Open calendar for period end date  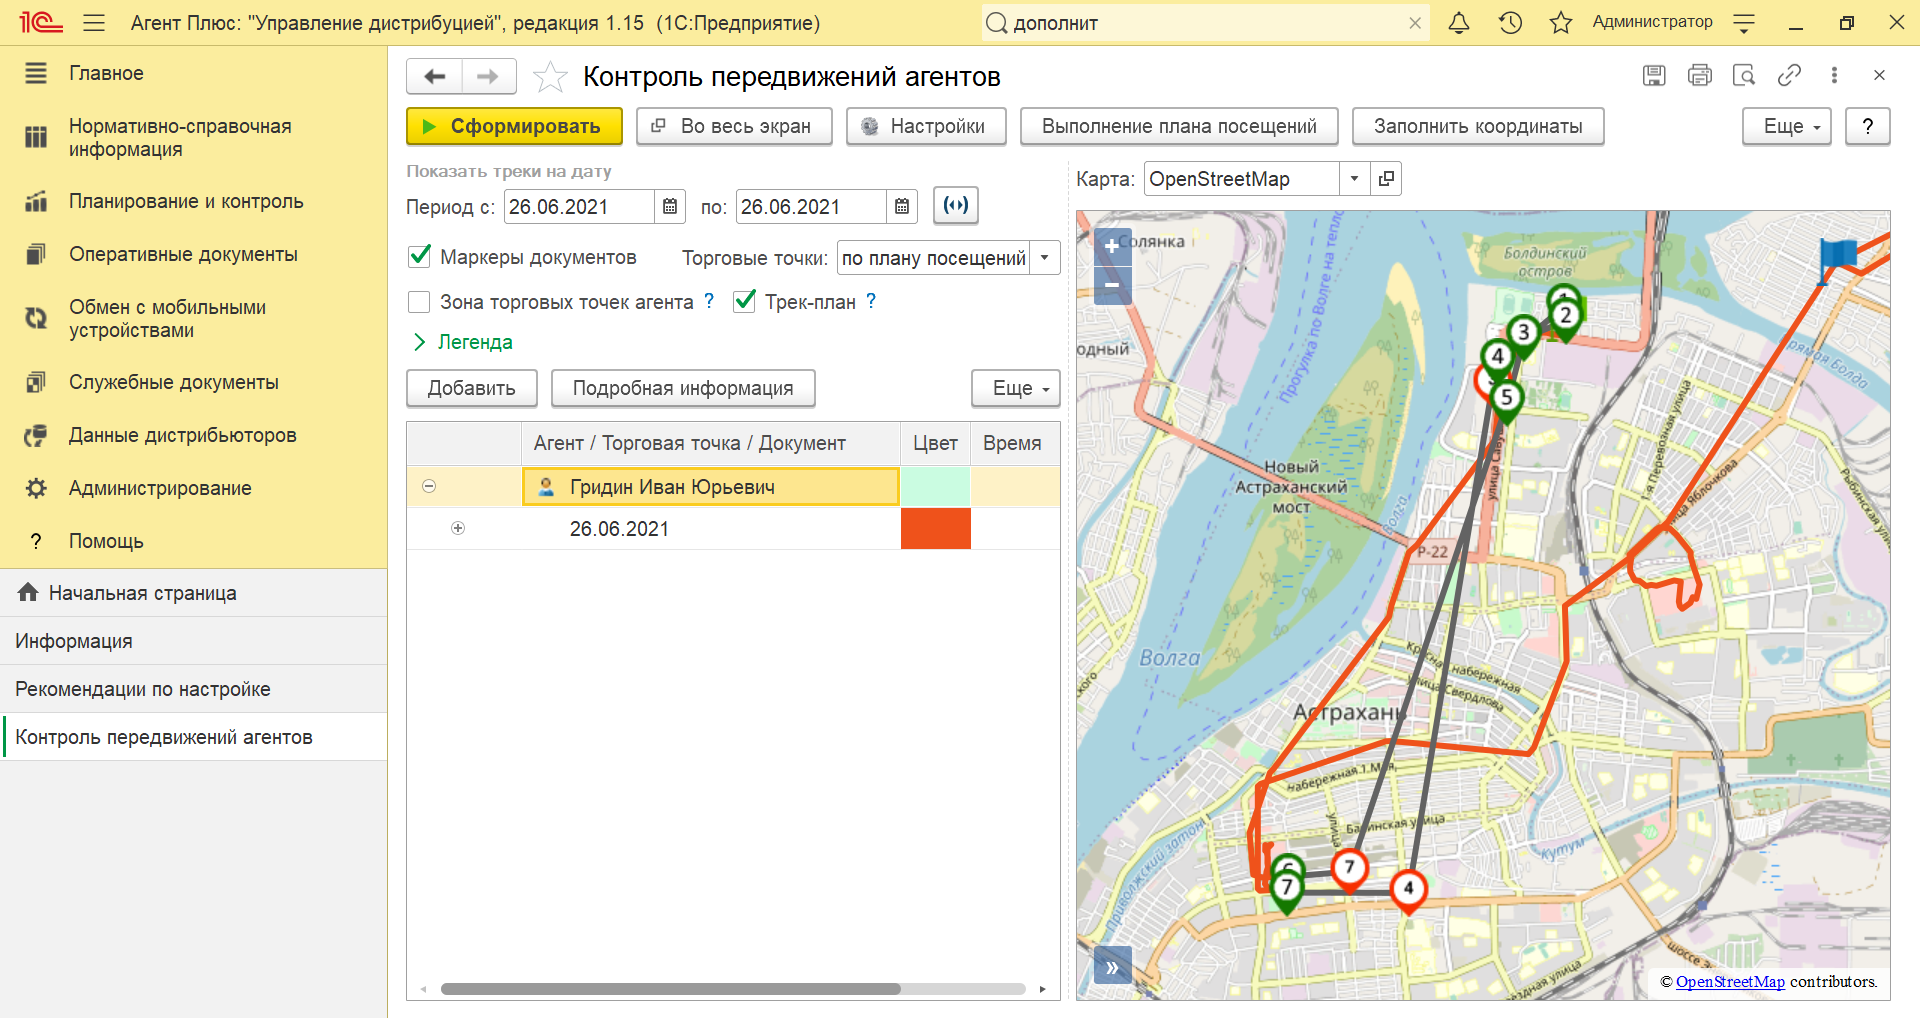(902, 207)
